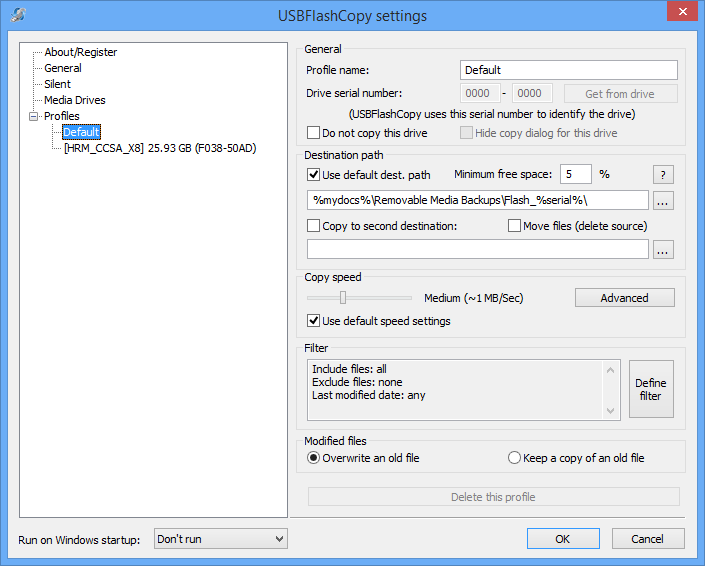The width and height of the screenshot is (705, 566).
Task: Click the Get from drive button
Action: 620,94
